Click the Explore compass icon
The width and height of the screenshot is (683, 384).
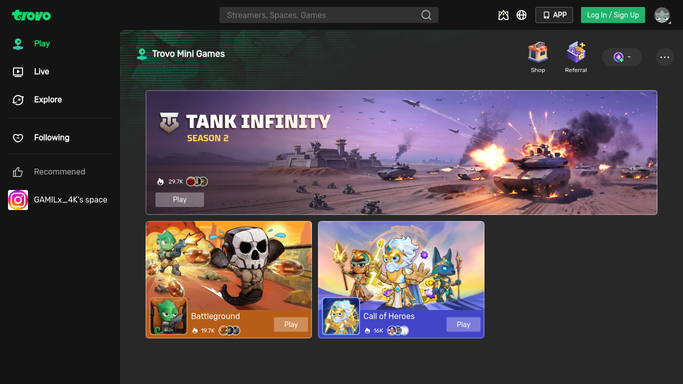[x=18, y=100]
